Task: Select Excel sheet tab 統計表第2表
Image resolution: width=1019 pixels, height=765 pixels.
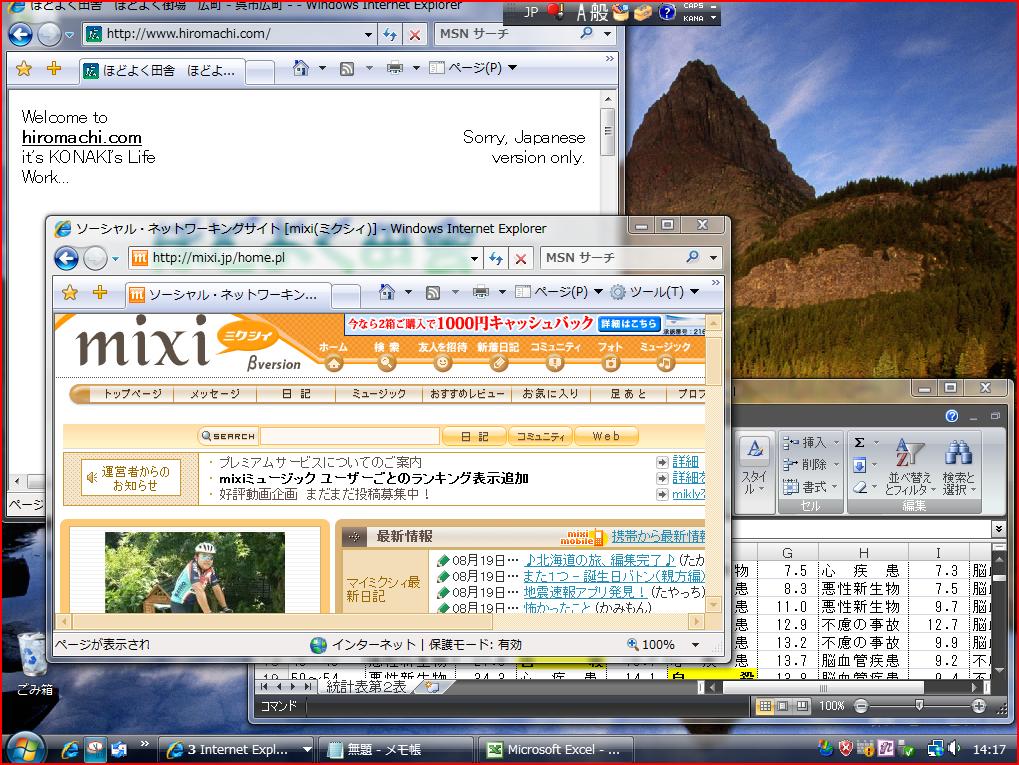Action: (x=366, y=686)
